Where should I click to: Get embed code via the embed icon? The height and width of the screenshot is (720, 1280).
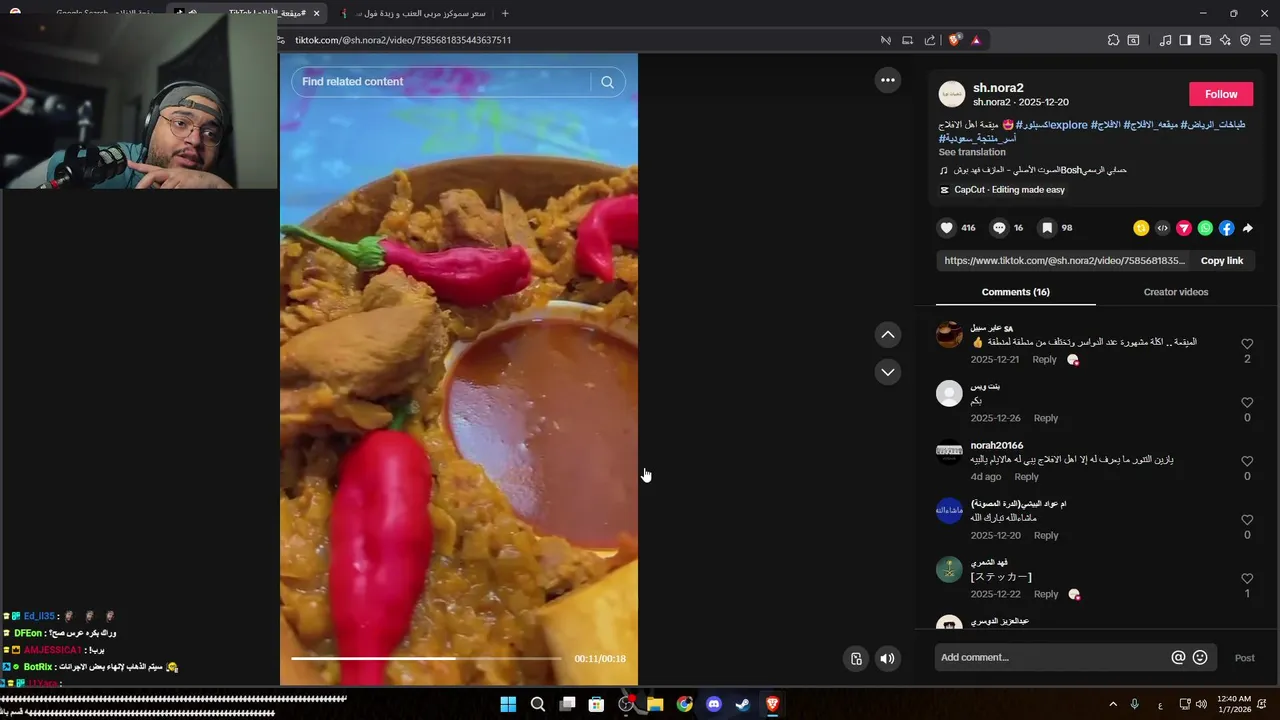tap(1162, 228)
